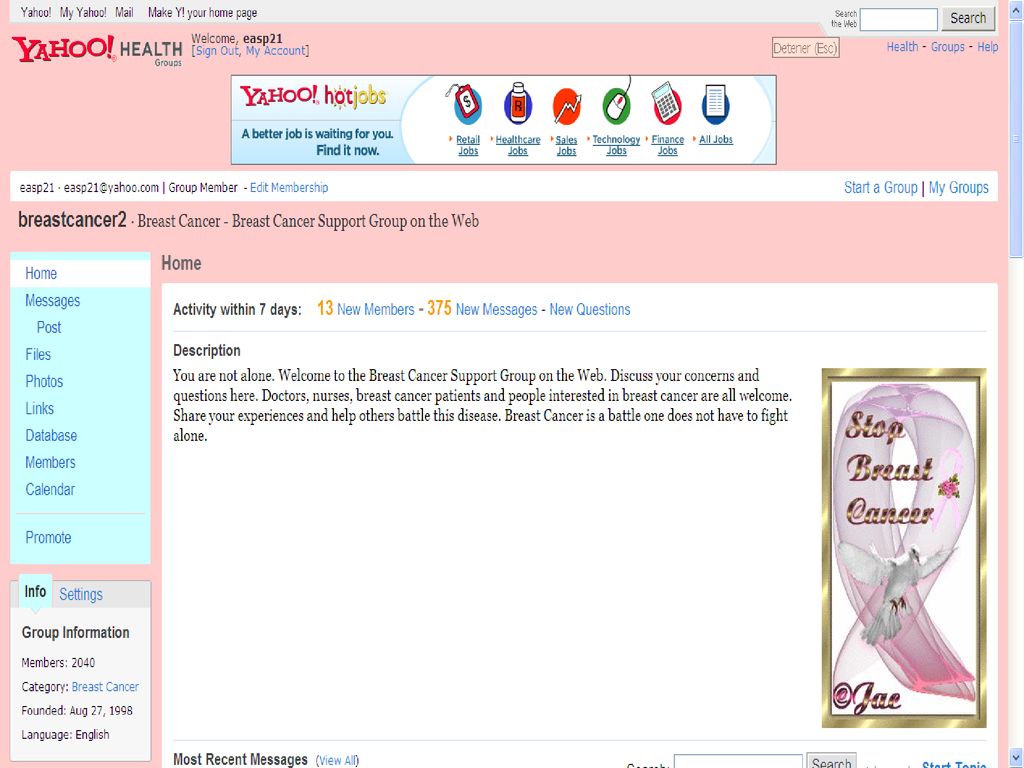Open Messages in the sidebar
1024x768 pixels.
[x=52, y=300]
